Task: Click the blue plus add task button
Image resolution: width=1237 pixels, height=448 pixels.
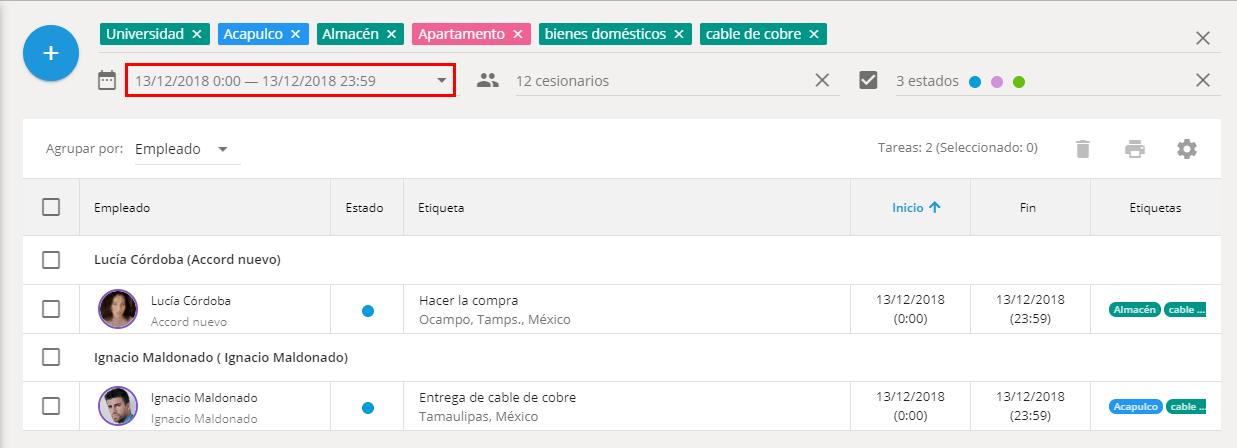Action: (x=51, y=53)
